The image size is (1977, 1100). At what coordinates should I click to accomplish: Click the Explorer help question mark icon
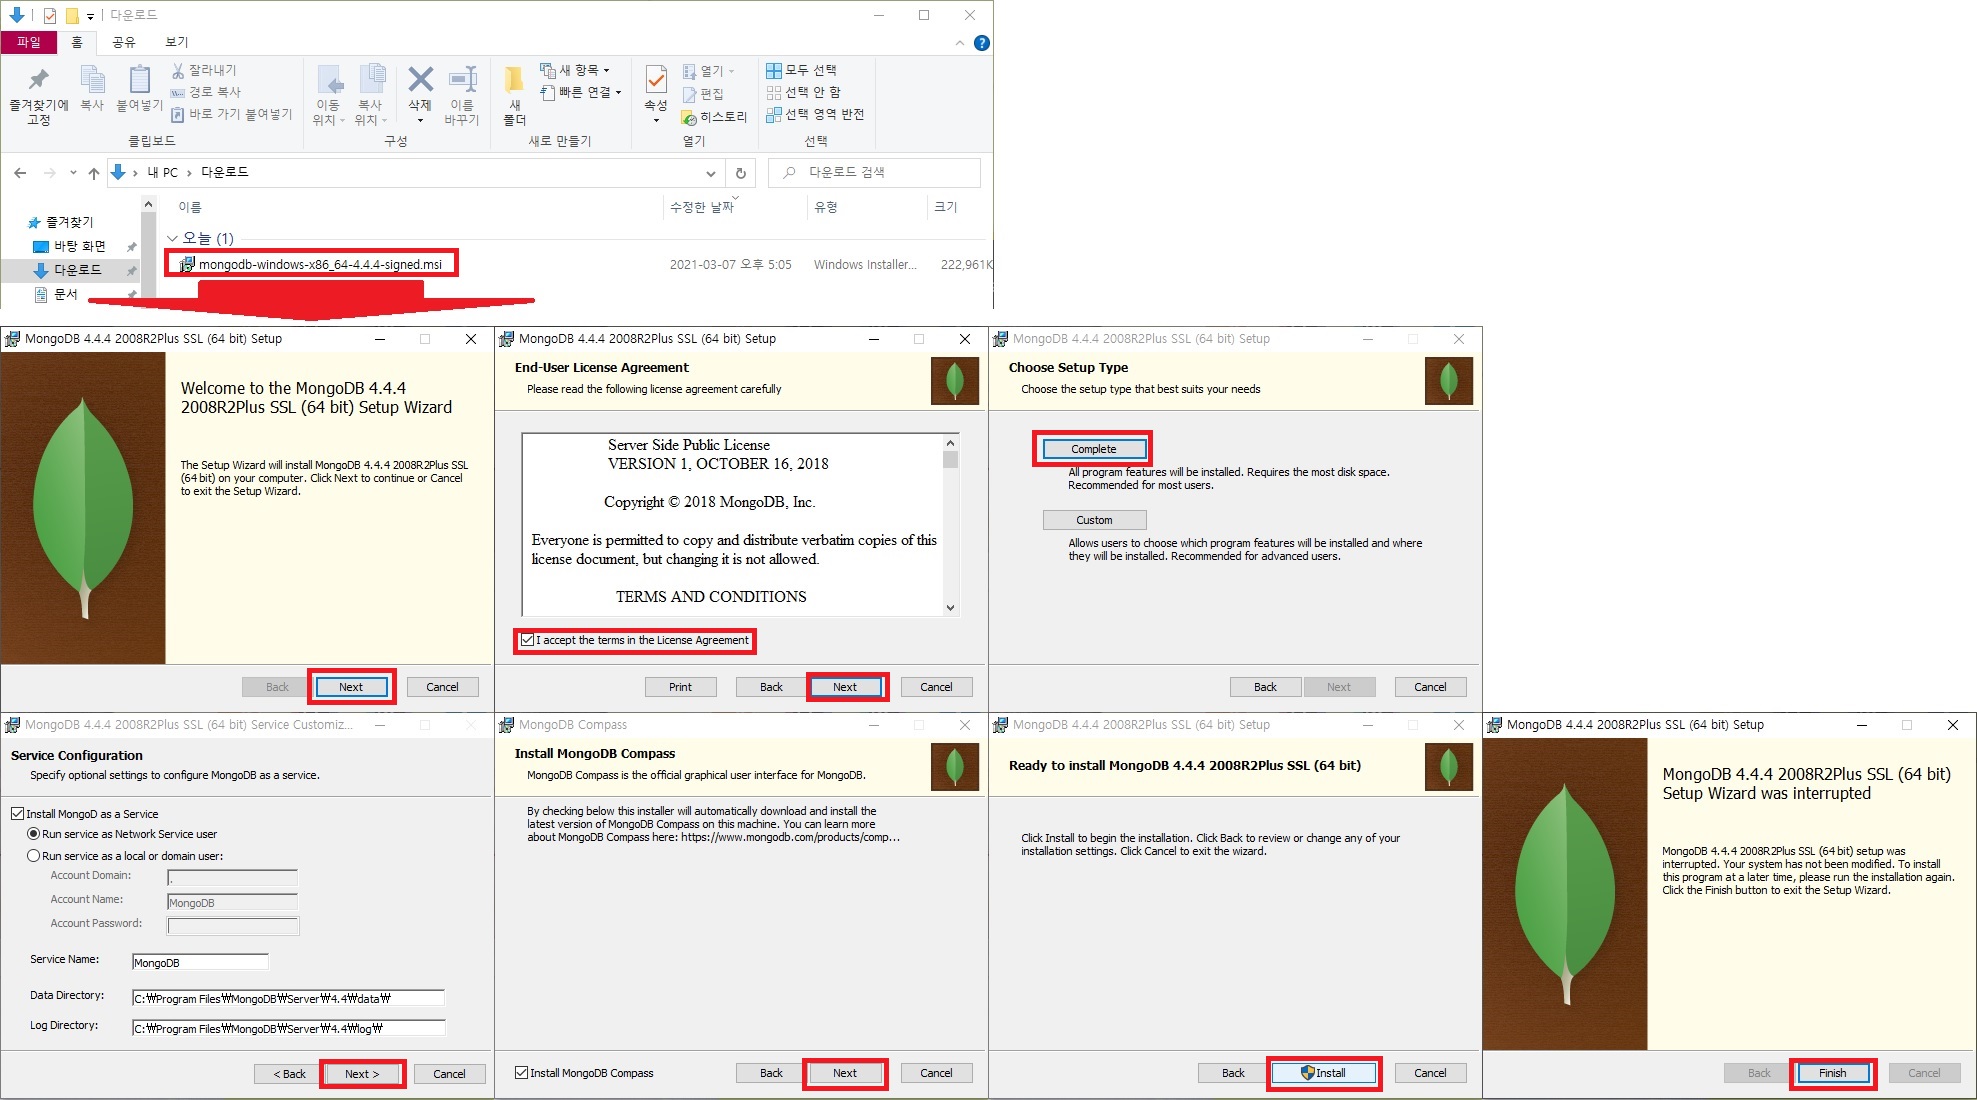(x=981, y=43)
